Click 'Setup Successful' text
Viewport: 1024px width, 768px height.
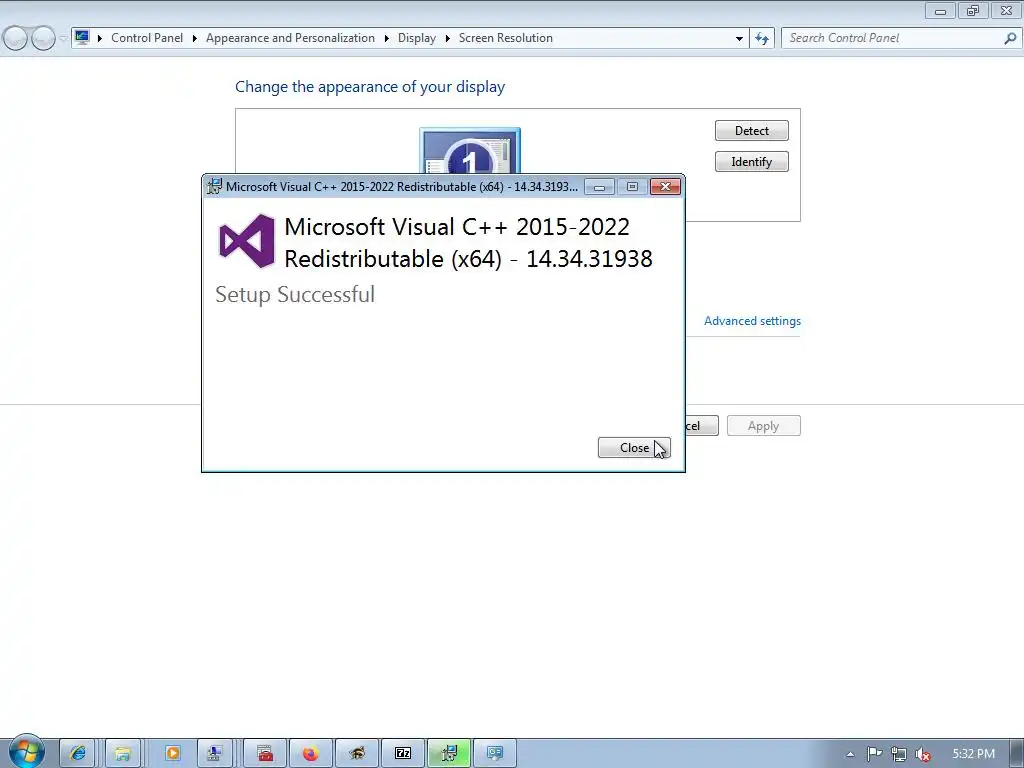[295, 295]
